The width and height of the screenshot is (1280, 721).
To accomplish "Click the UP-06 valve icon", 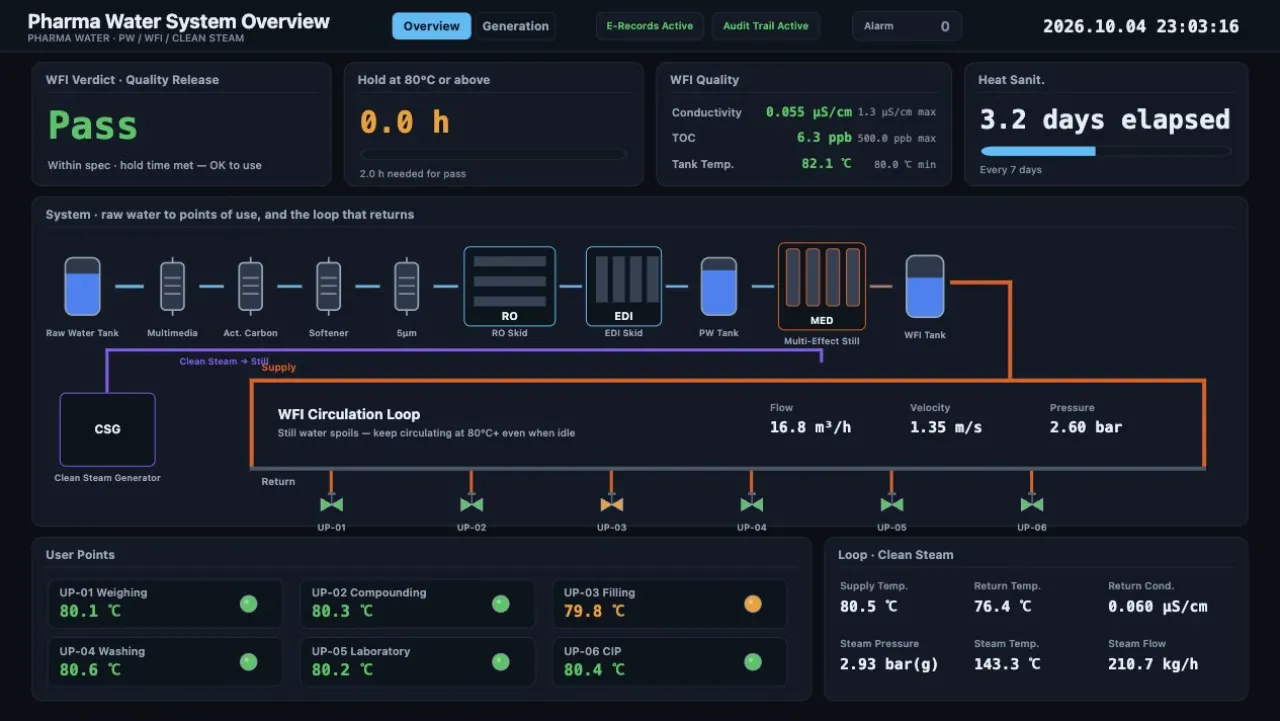I will pyautogui.click(x=1032, y=504).
